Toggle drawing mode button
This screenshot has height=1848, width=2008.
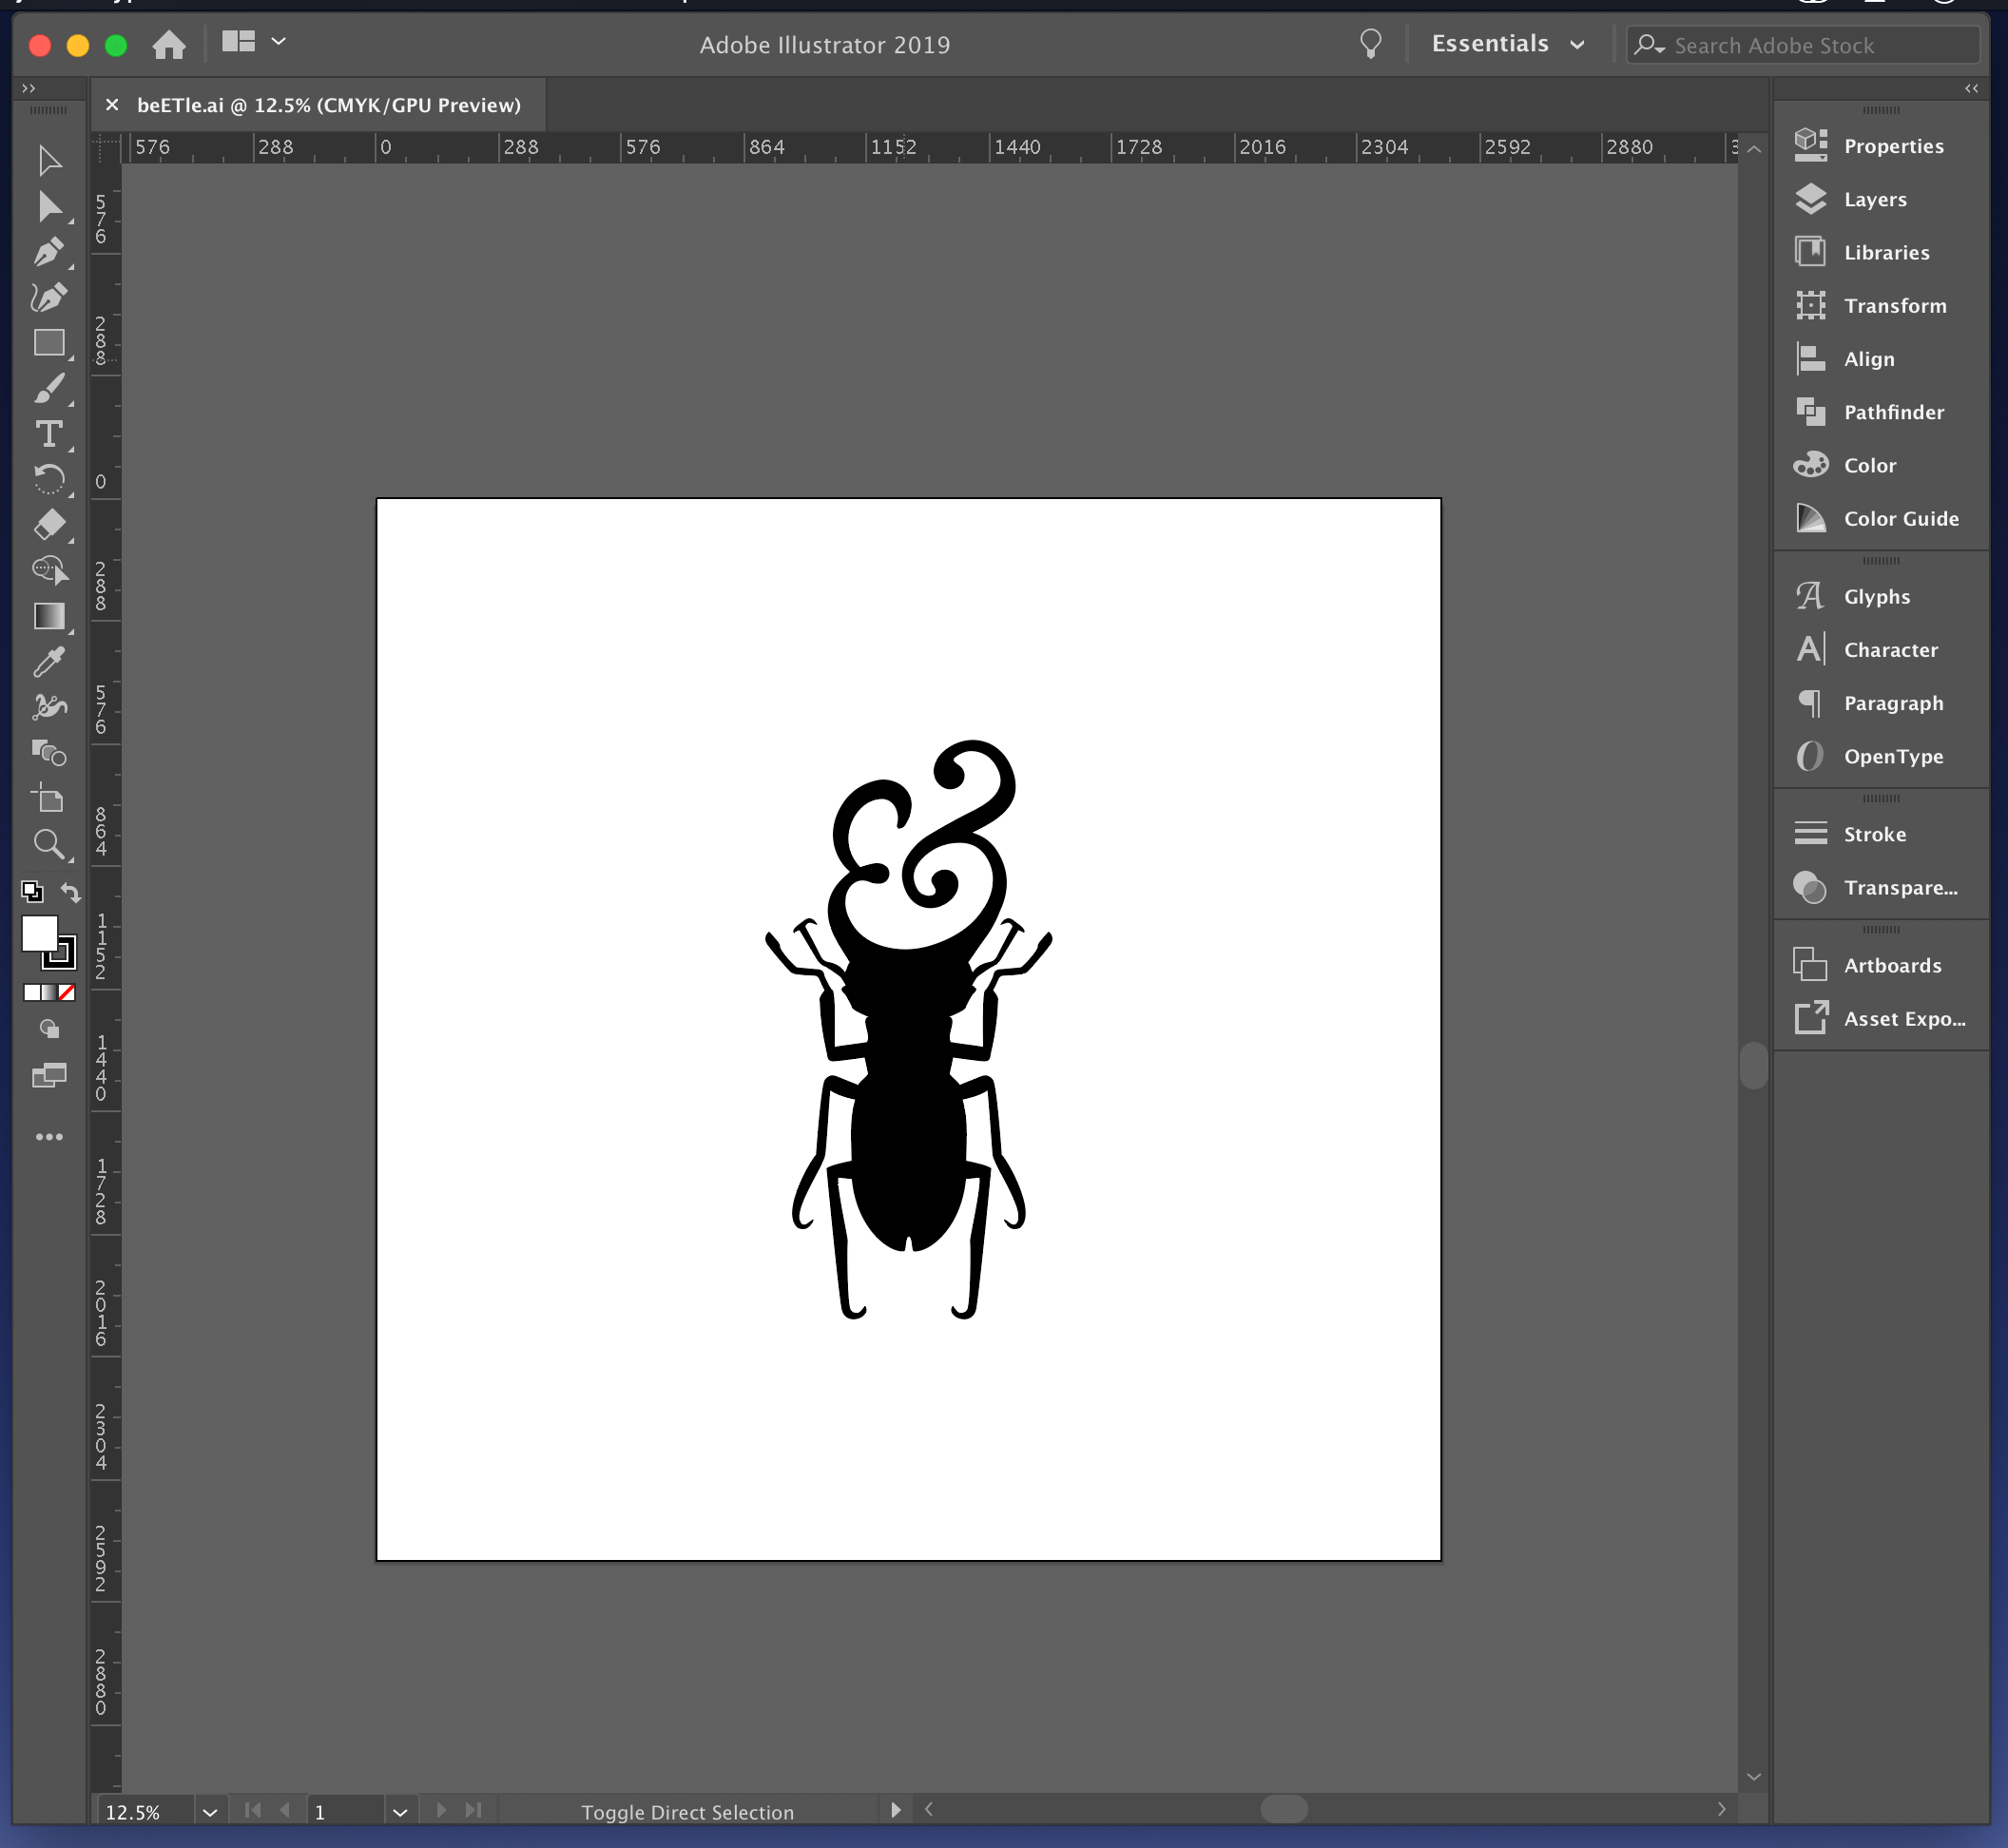pyautogui.click(x=49, y=1029)
